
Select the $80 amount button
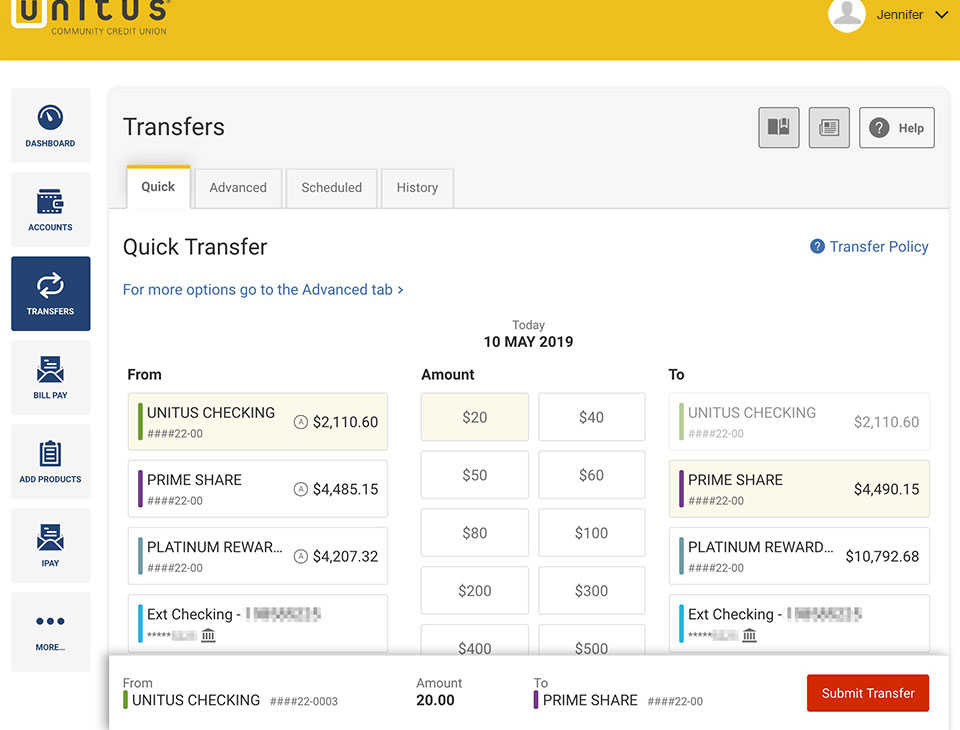(474, 533)
